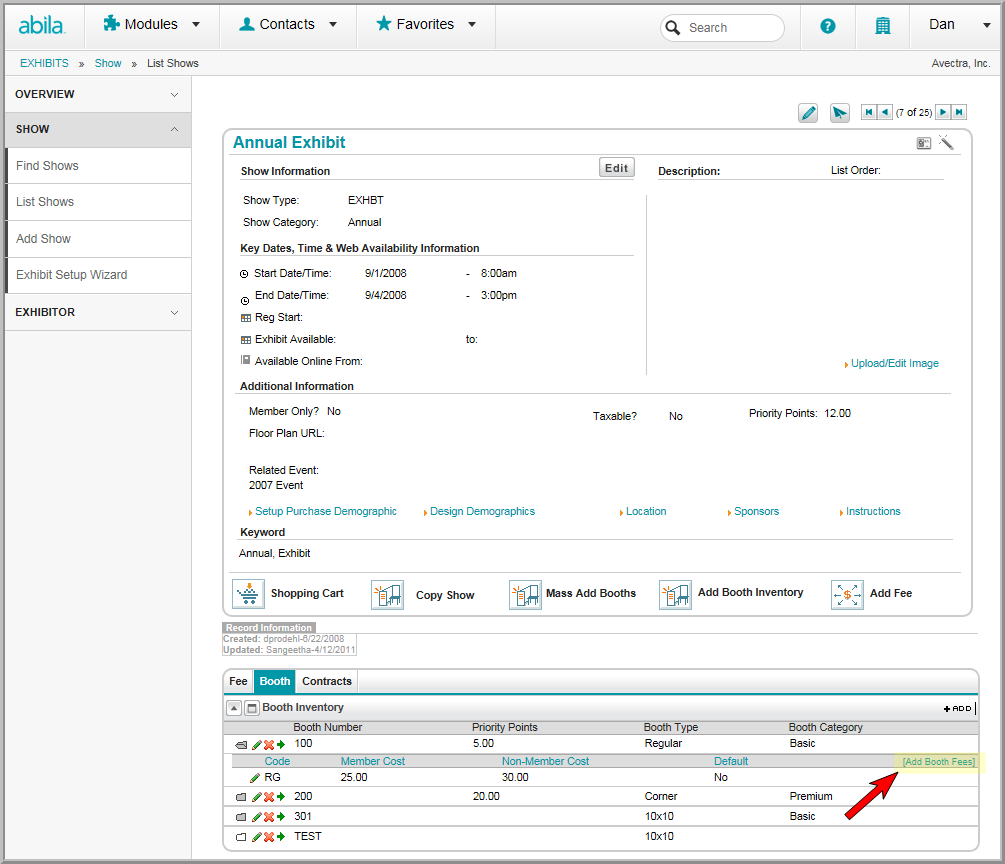Click the abila logo
This screenshot has width=1005, height=864.
[x=42, y=26]
